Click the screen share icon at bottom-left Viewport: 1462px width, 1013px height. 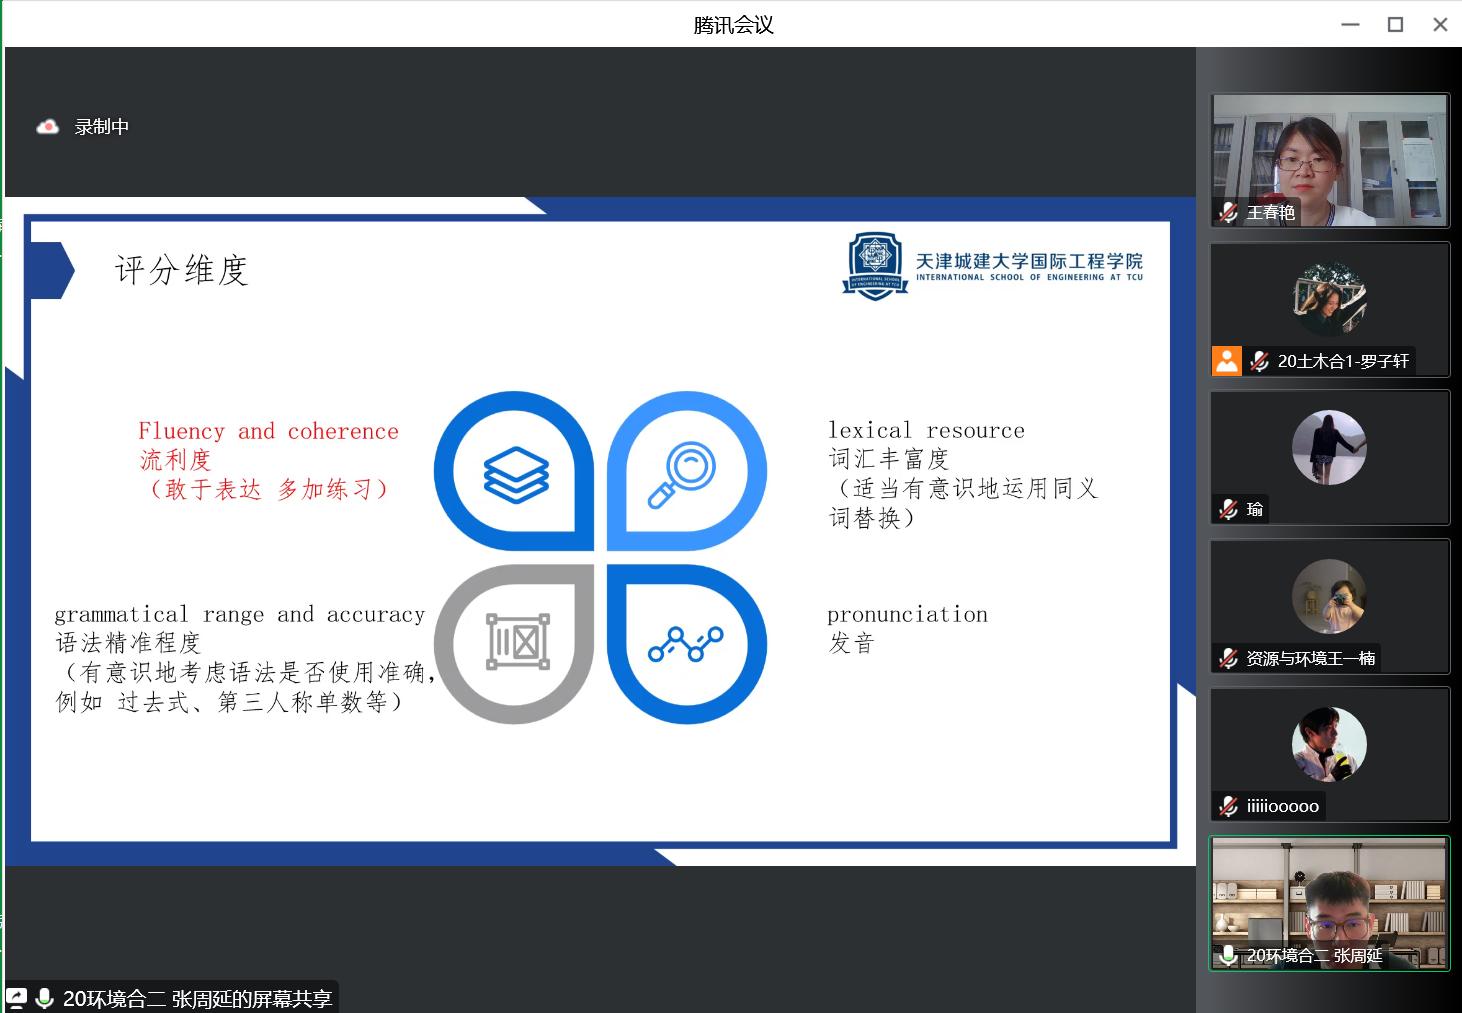[17, 998]
